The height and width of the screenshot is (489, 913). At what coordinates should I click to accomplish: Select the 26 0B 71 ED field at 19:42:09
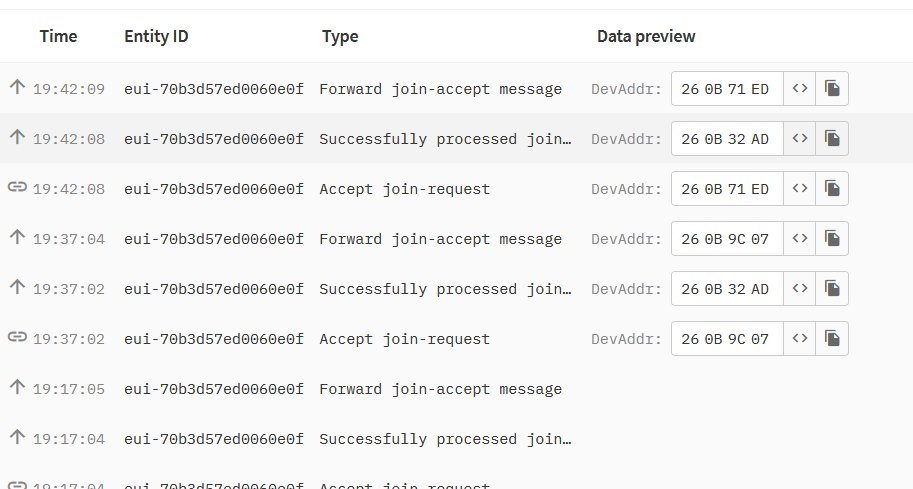click(x=727, y=88)
